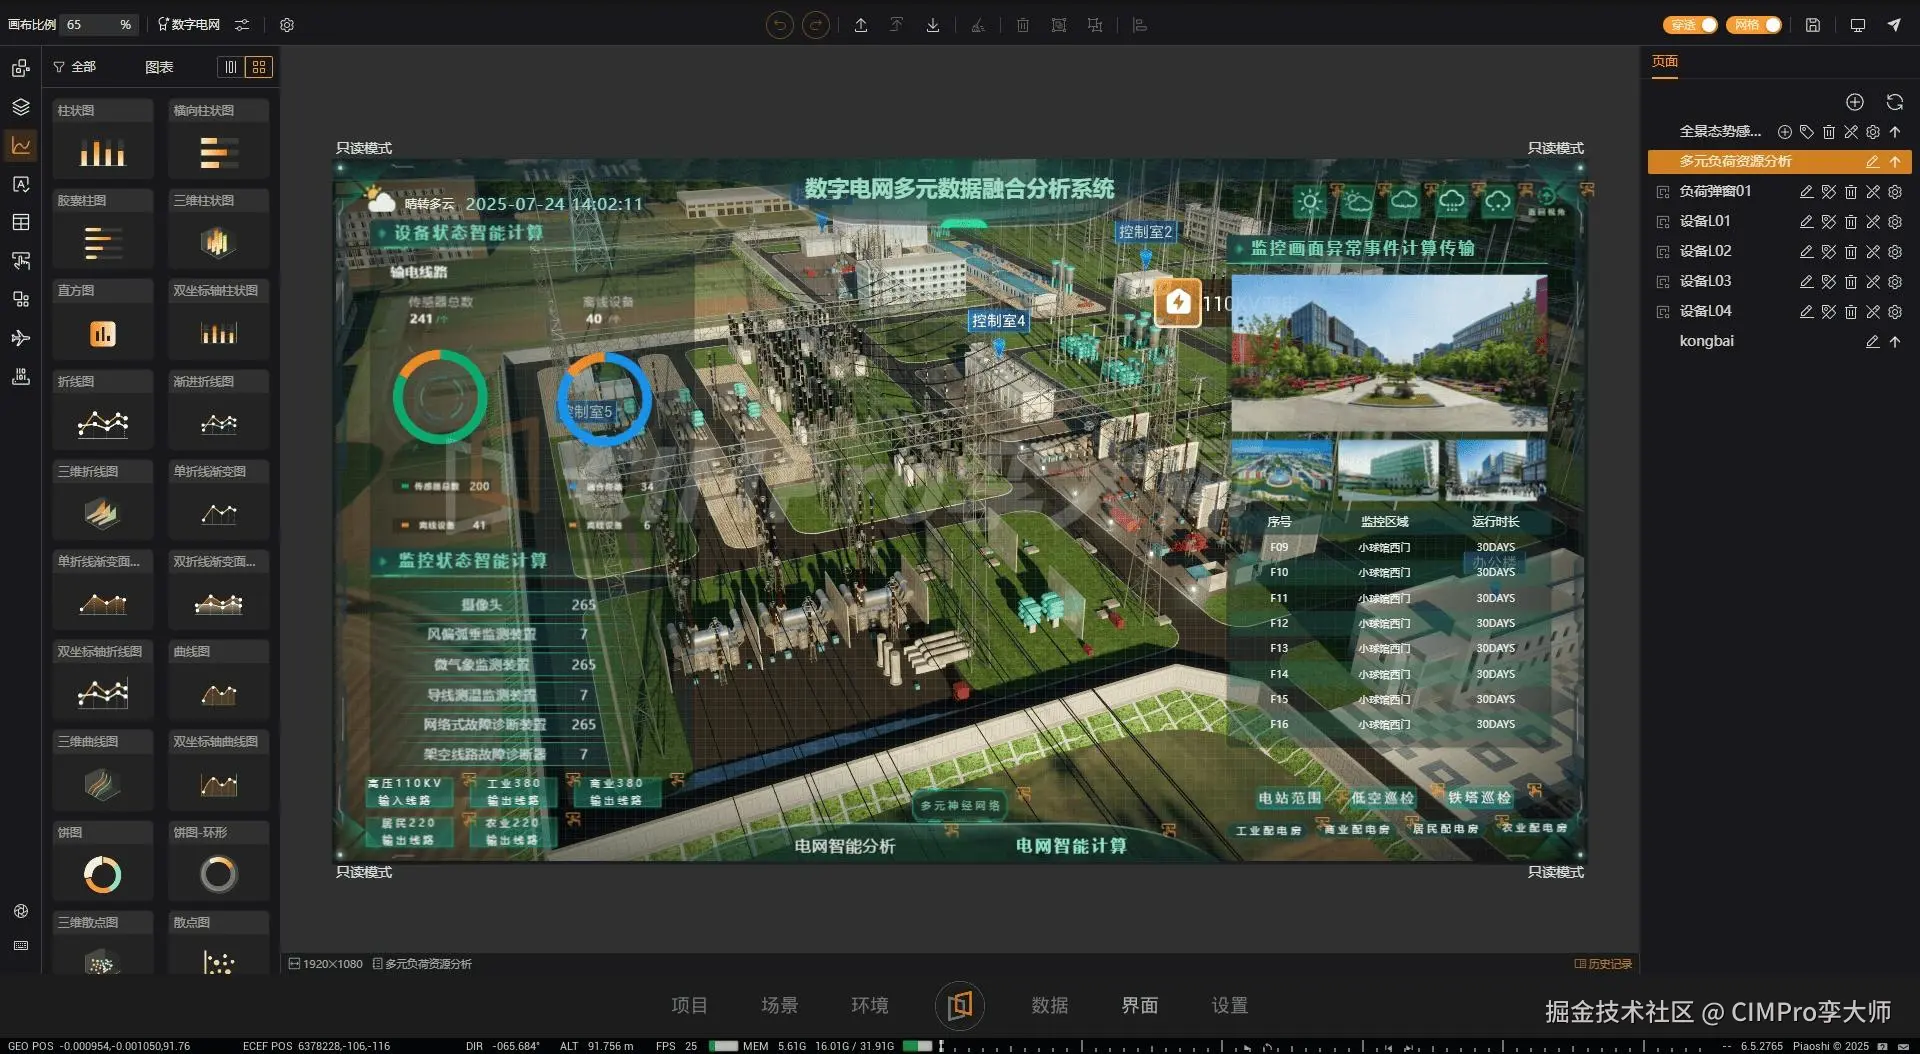
Task: Toggle the 网格 grid switch
Action: pos(1754,25)
